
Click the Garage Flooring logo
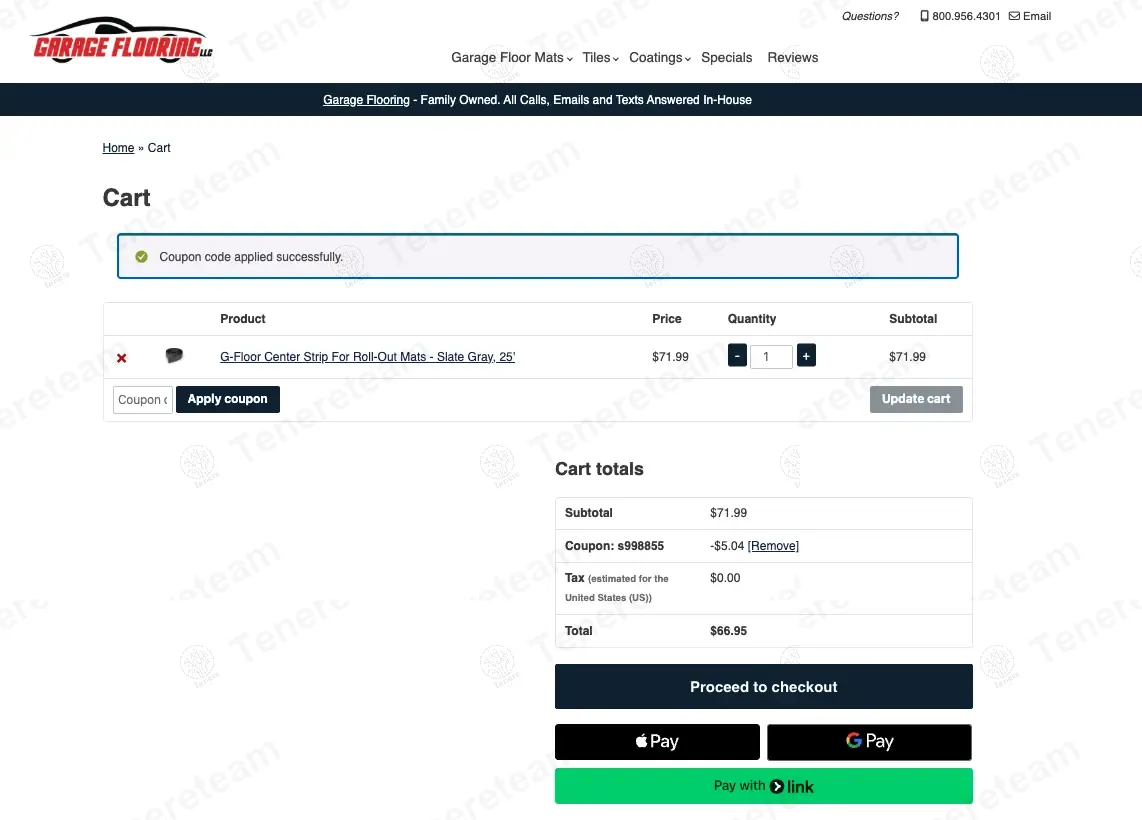[121, 42]
